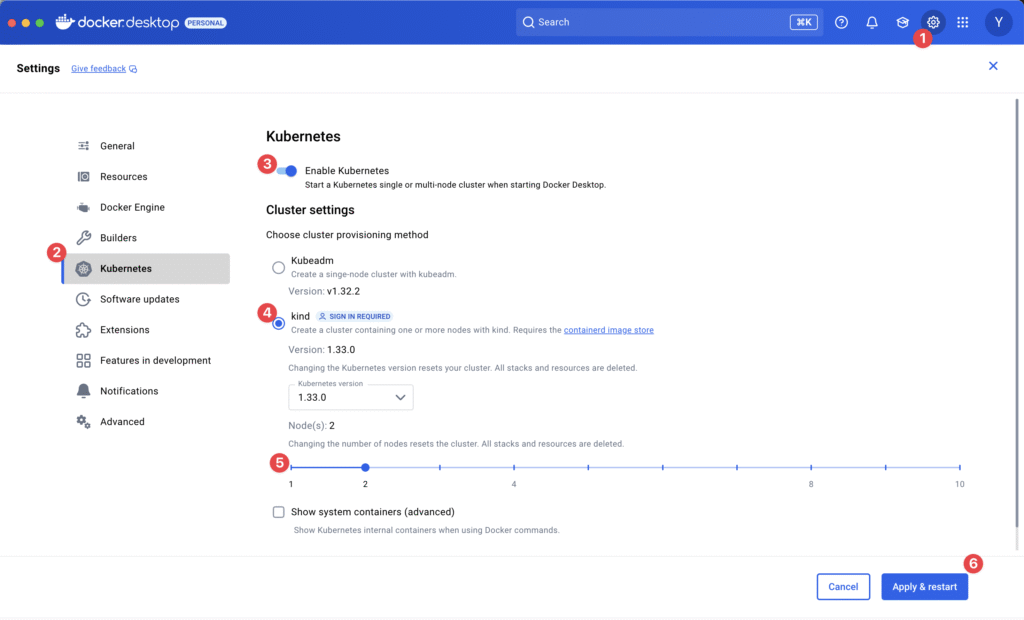
Task: Click the General sliders icon in sidebar
Action: (x=84, y=146)
